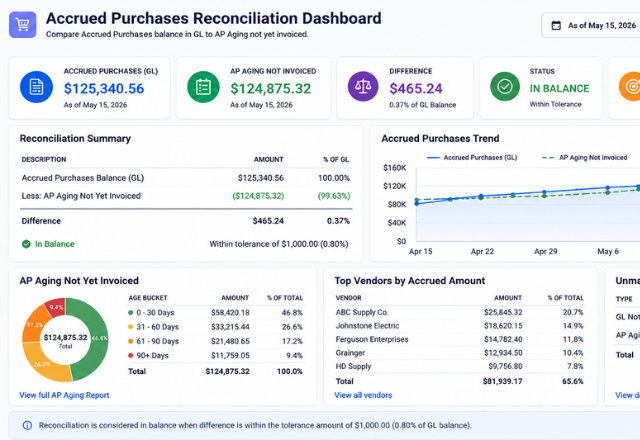Click the $81,939.17 vendor total amount
This screenshot has width=640, height=440.
click(502, 381)
